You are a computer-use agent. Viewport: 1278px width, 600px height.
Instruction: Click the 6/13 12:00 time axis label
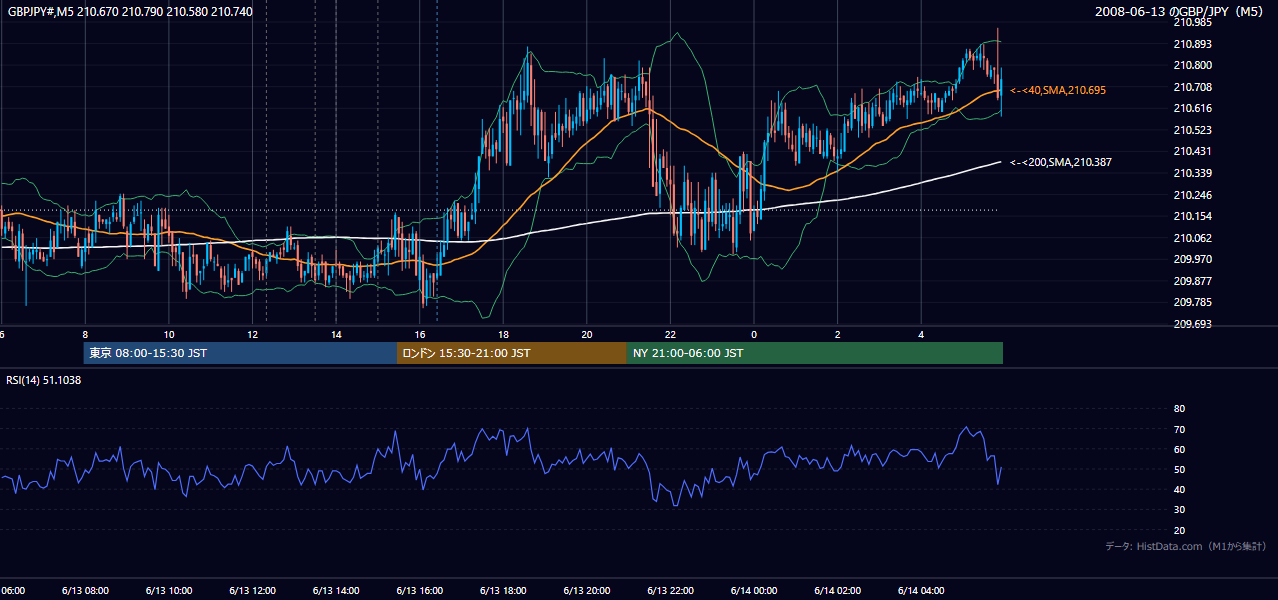[252, 590]
